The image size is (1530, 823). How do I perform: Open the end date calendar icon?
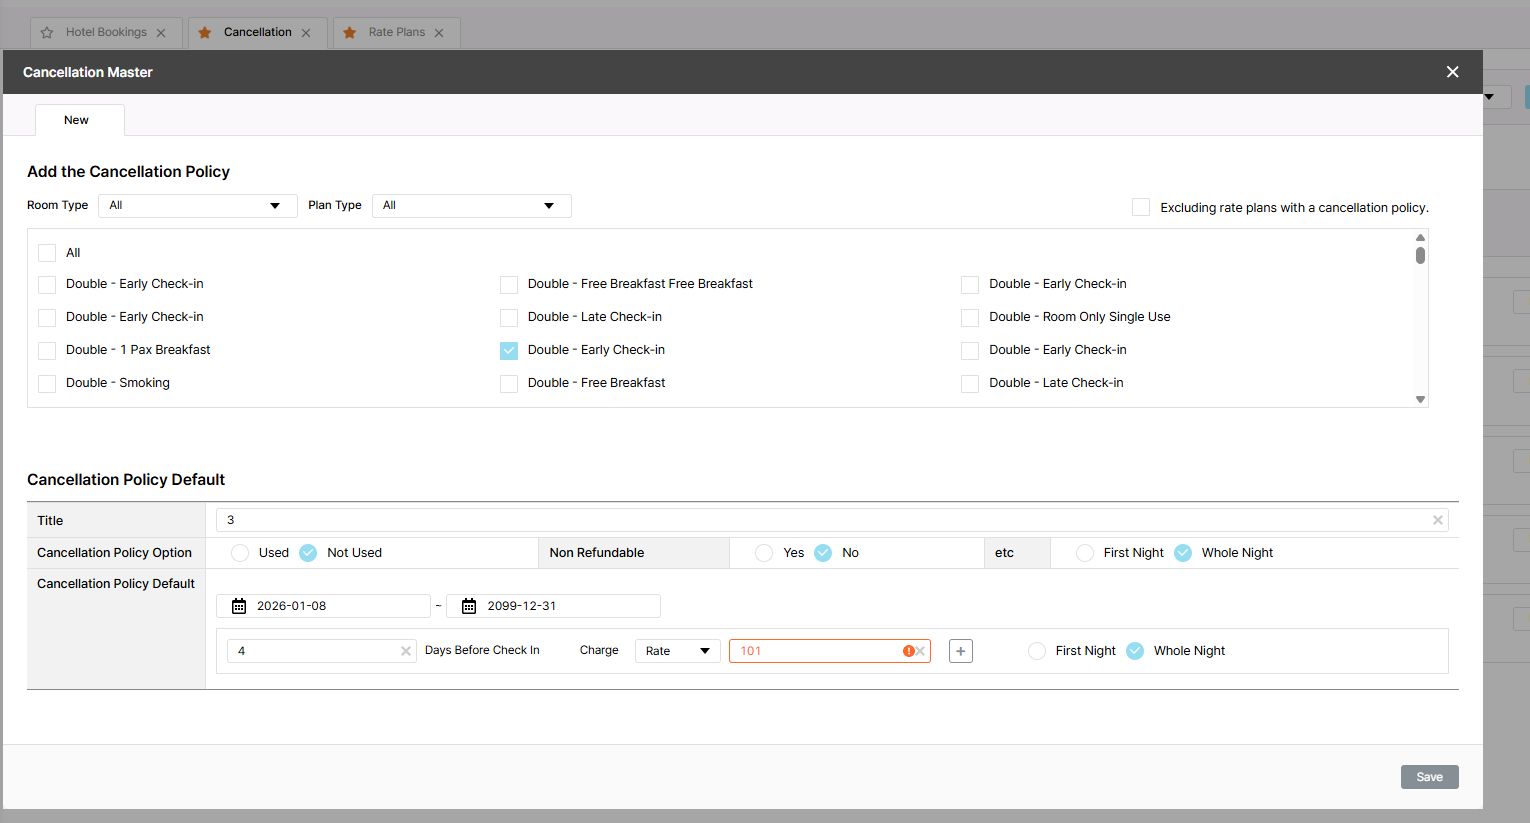pyautogui.click(x=469, y=606)
